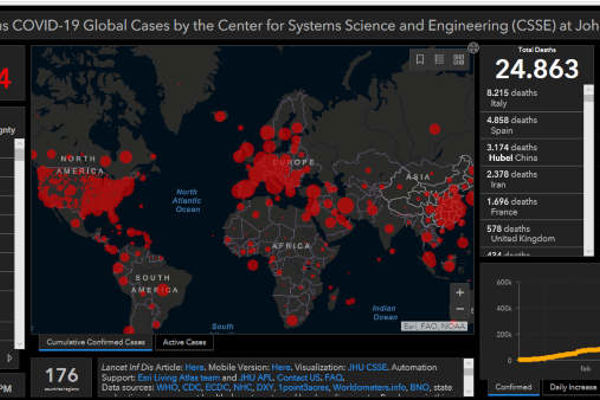Zoom in with the map plus button
This screenshot has width=600, height=400.
tap(460, 293)
